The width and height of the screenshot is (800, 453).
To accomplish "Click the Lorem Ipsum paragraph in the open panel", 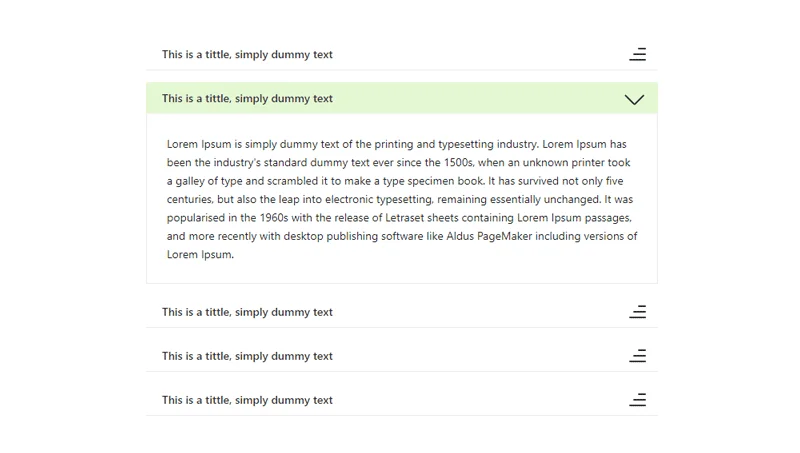I will tap(400, 199).
